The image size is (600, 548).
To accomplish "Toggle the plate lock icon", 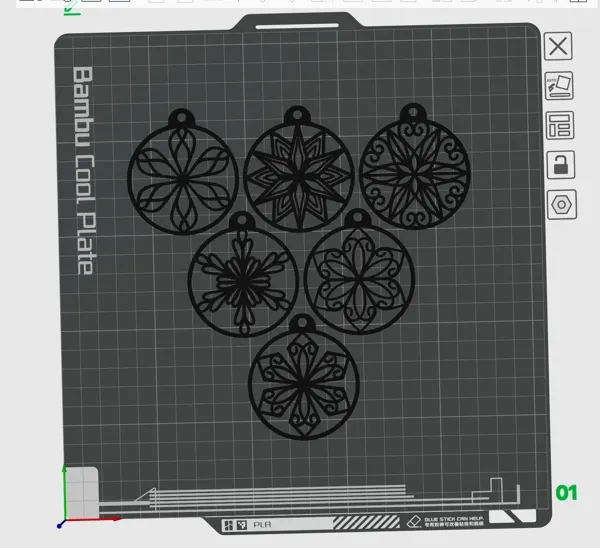I will 561,165.
